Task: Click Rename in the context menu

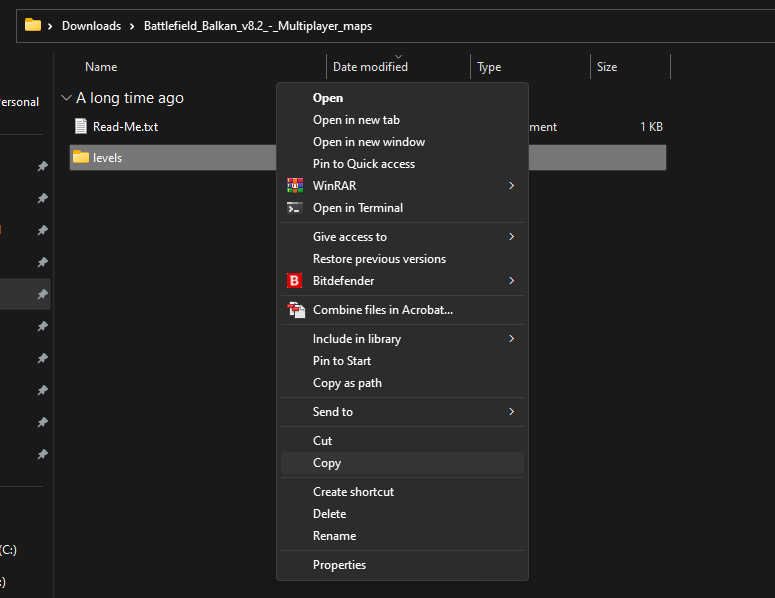Action: (x=334, y=536)
